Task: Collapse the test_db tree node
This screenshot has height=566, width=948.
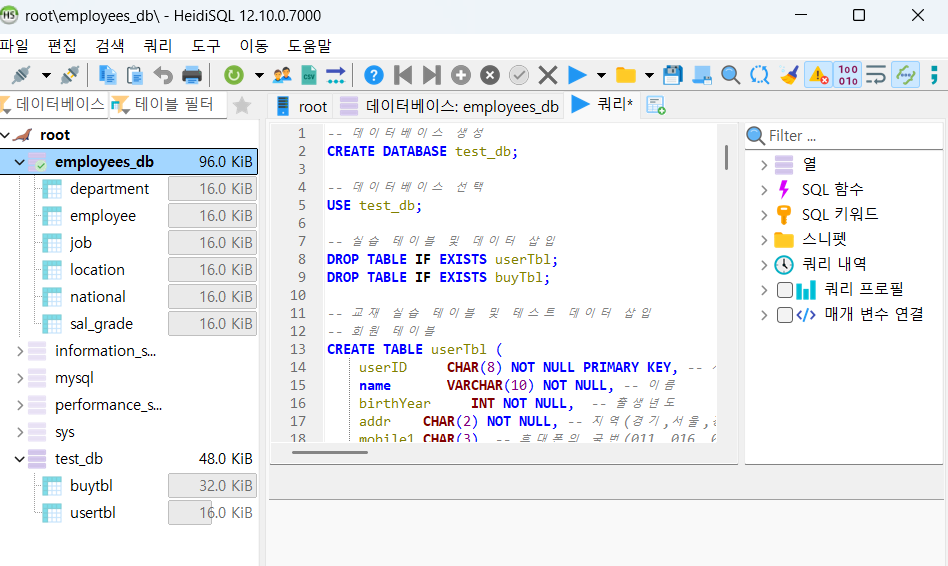Action: (x=19, y=459)
